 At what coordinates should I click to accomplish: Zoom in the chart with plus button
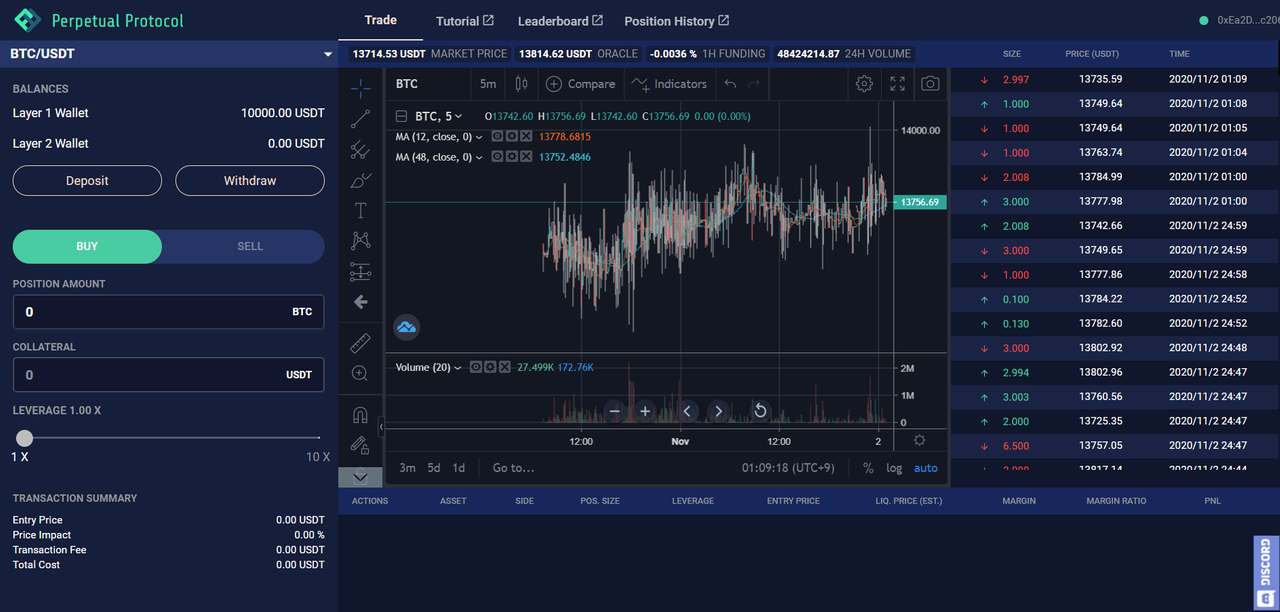point(645,411)
